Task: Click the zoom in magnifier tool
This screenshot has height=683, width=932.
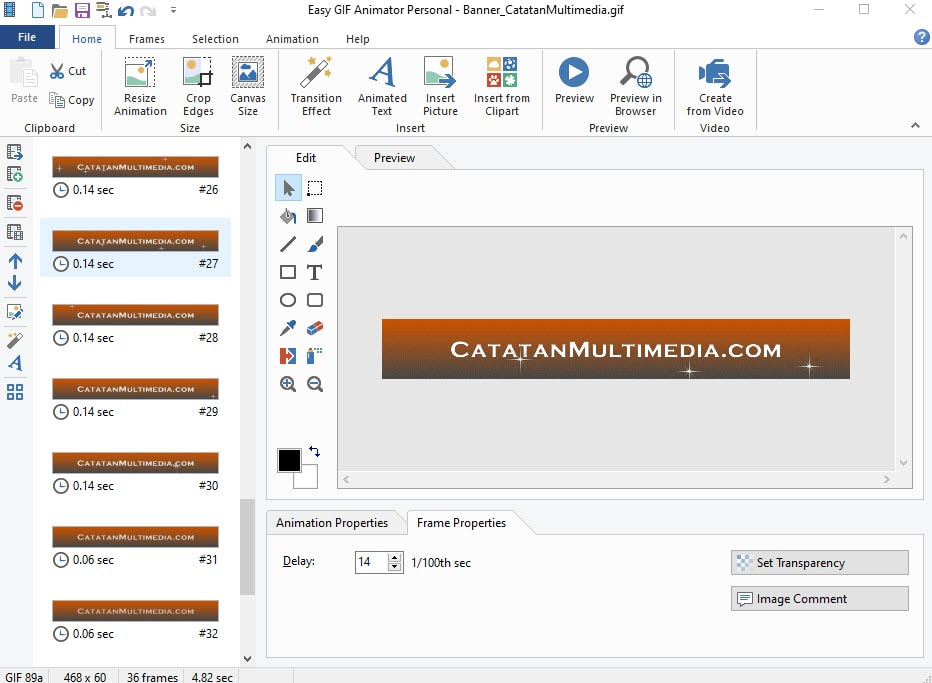Action: [288, 384]
